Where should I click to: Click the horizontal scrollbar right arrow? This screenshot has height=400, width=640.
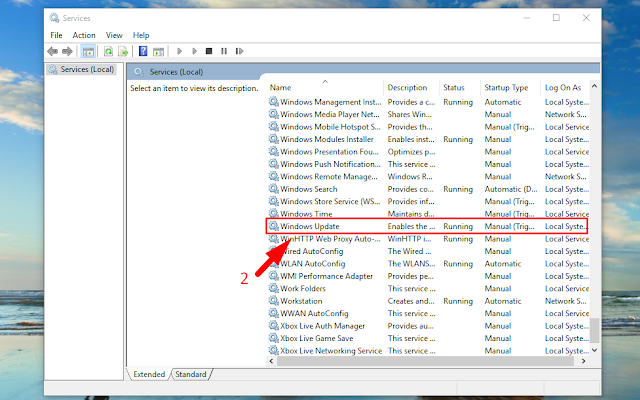coord(584,361)
